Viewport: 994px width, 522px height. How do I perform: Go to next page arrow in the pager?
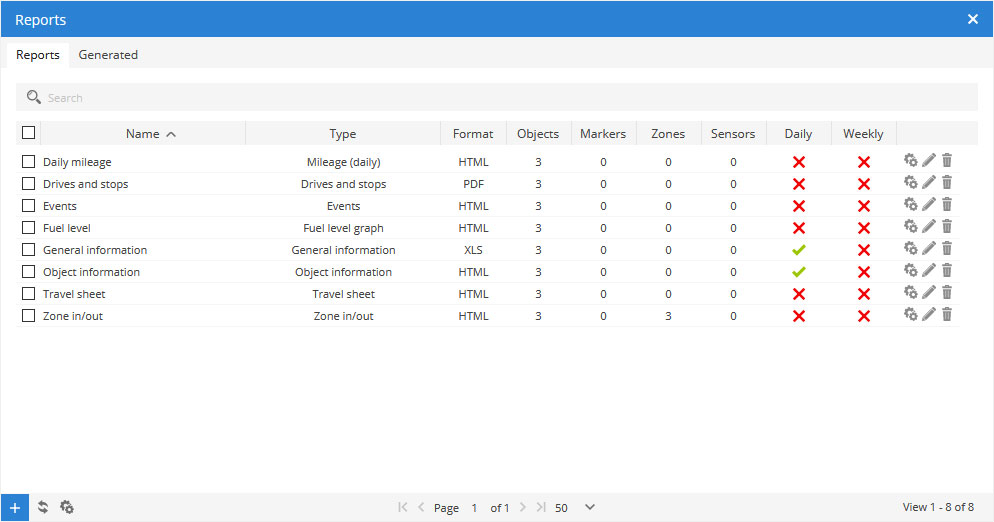pos(522,507)
